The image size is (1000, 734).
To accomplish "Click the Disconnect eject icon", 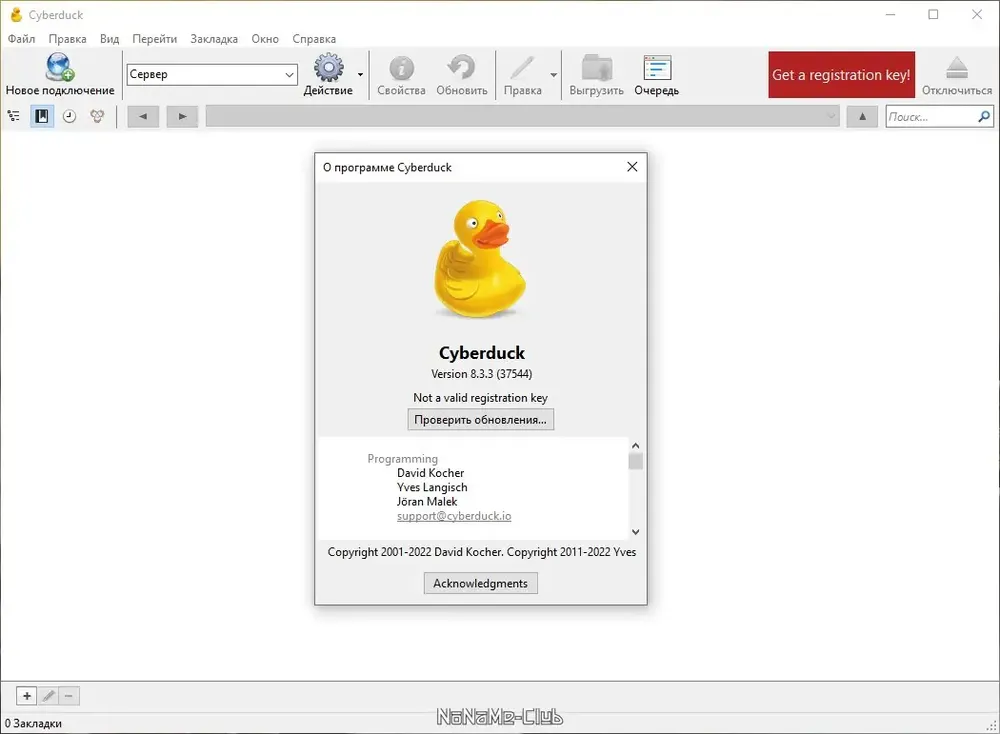I will point(957,68).
